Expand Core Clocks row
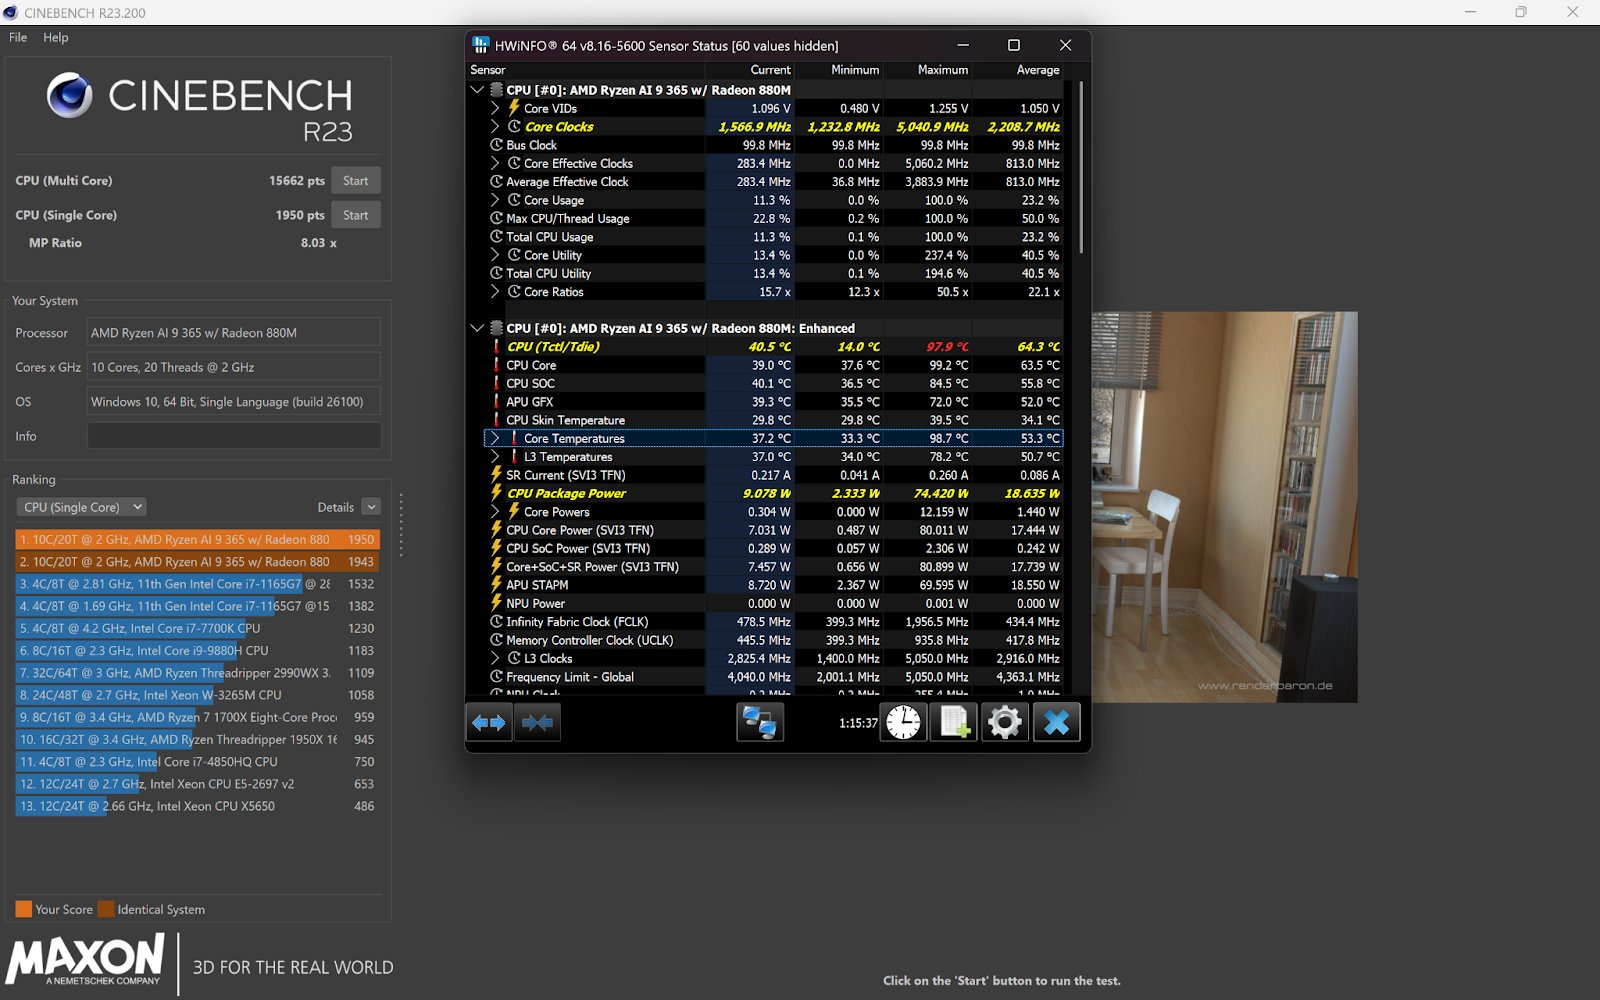This screenshot has width=1600, height=1000. (495, 127)
